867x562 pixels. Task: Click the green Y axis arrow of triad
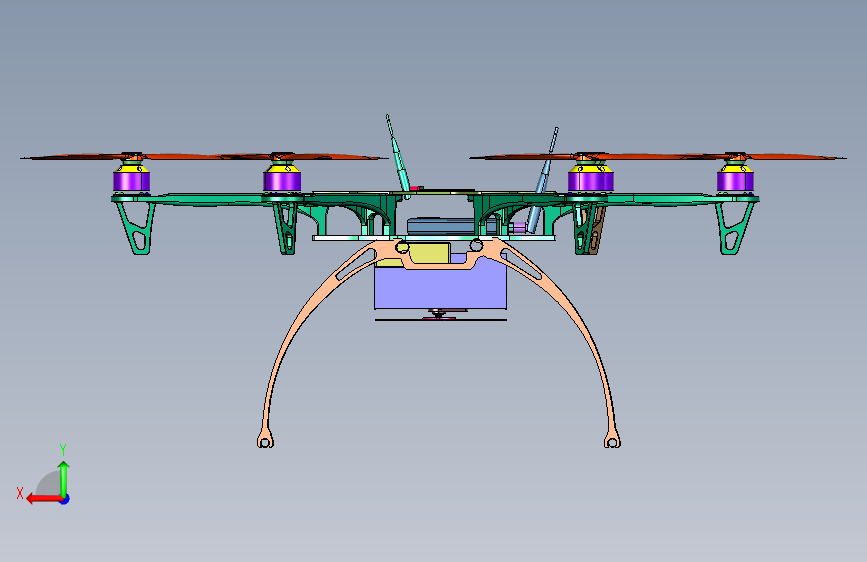pos(64,479)
